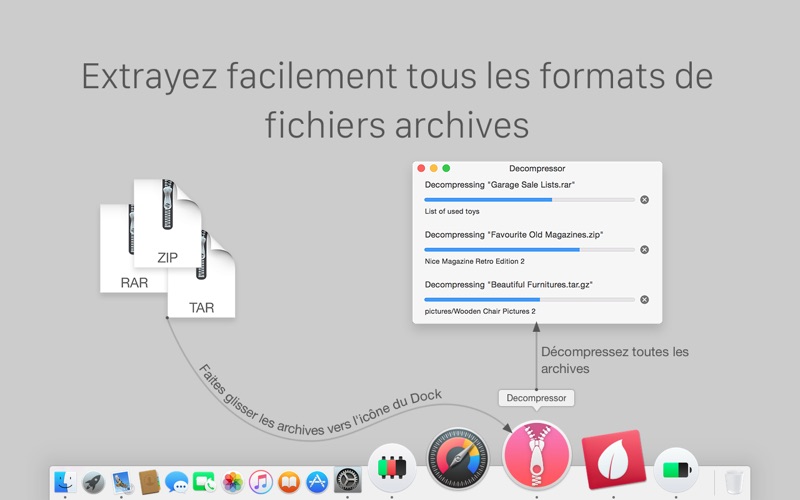This screenshot has width=800, height=500.
Task: Cancel decompressing Beautiful Furnitures.tar.gz
Action: (644, 299)
